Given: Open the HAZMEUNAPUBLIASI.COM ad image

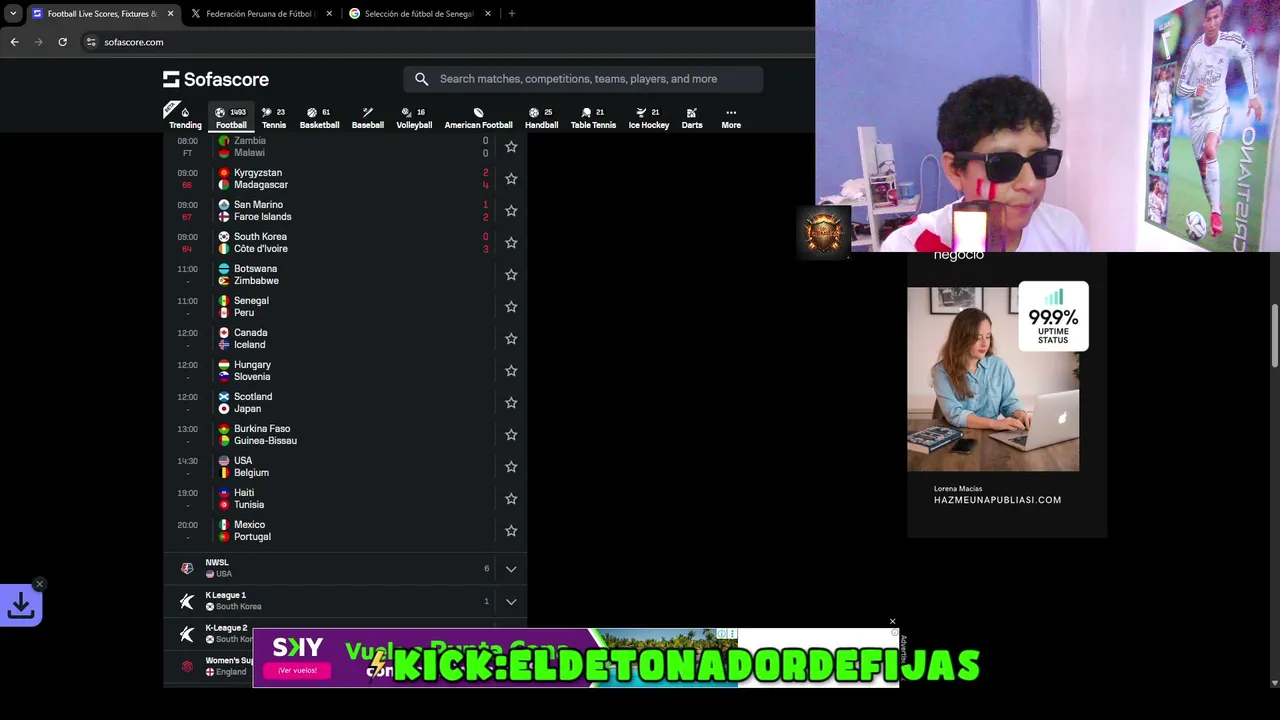Looking at the screenshot, I should [x=993, y=379].
